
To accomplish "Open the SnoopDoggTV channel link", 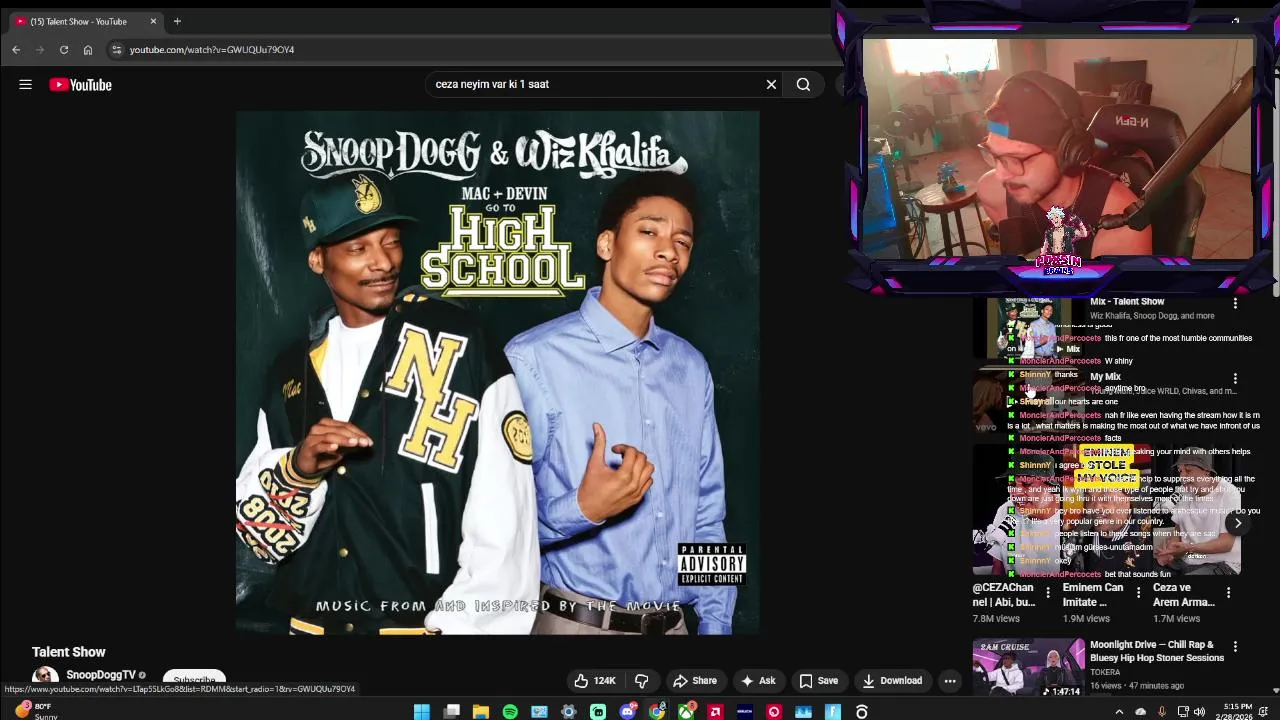I will [101, 675].
